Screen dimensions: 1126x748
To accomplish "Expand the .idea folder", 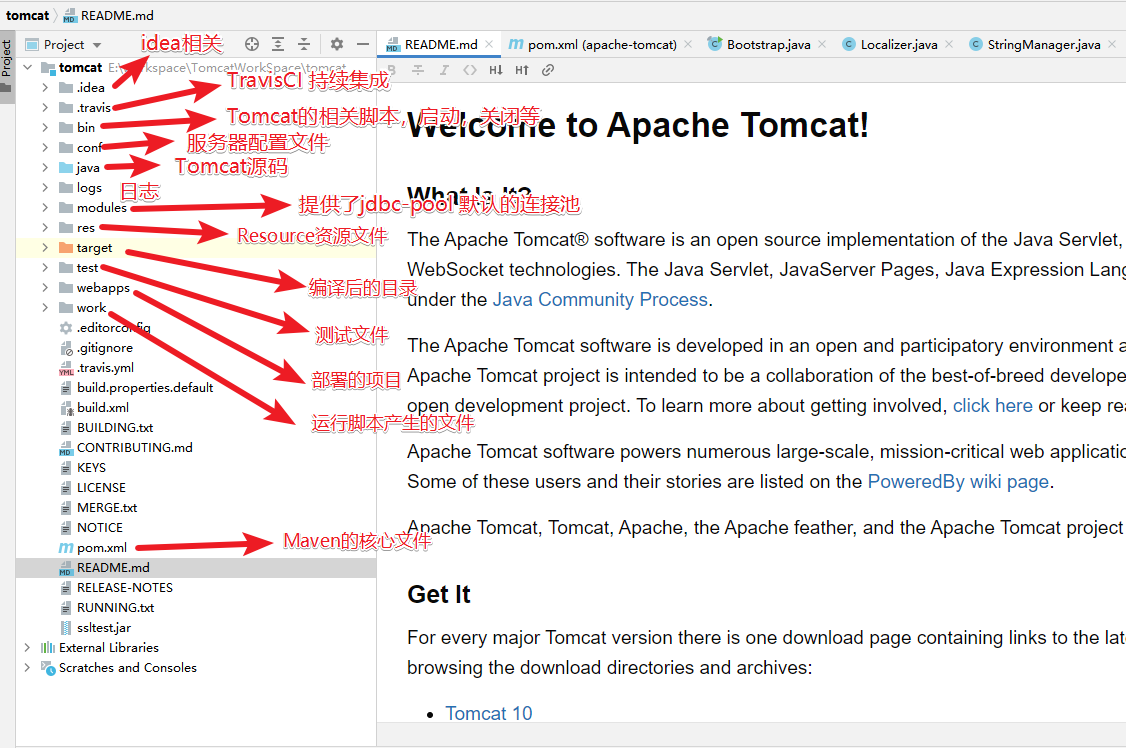I will (x=45, y=88).
